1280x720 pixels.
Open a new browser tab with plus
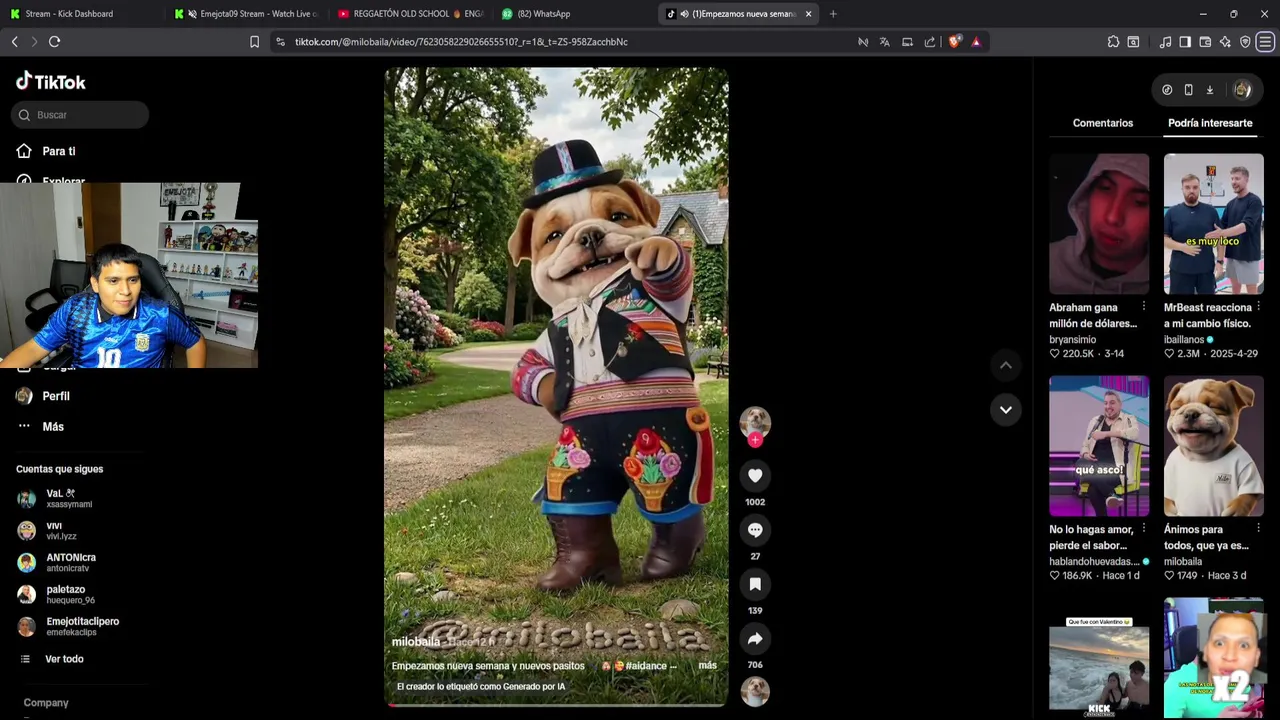point(833,14)
